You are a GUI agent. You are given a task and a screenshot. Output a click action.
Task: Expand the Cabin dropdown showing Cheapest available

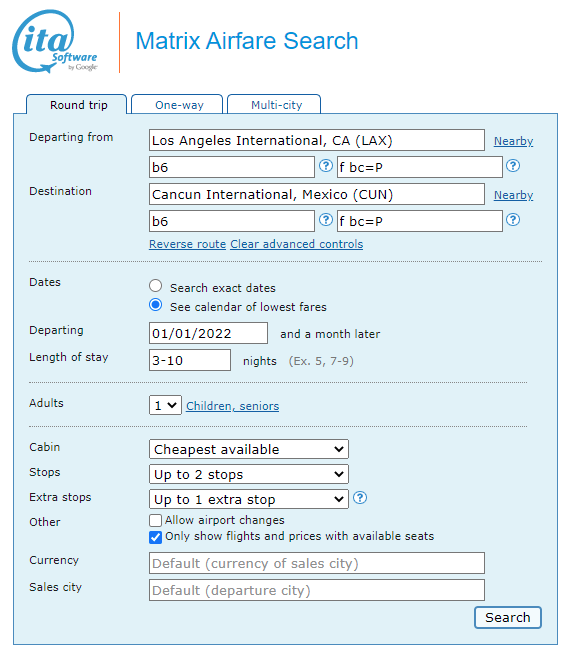coord(249,449)
